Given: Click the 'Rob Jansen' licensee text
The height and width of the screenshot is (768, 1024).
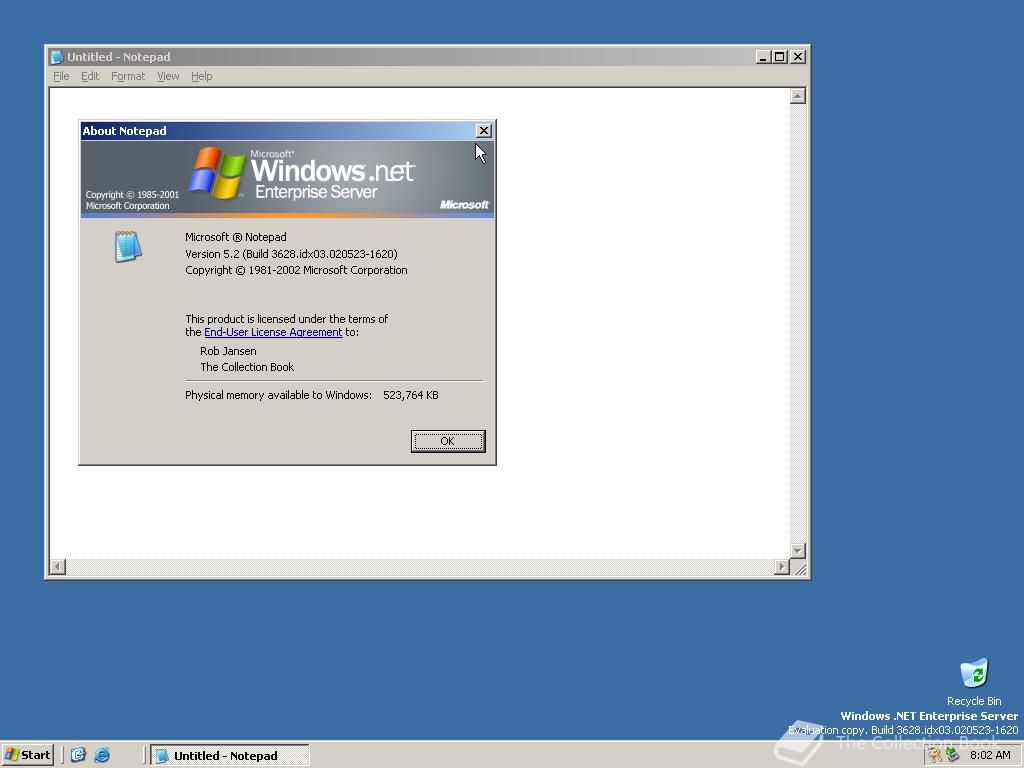Looking at the screenshot, I should pyautogui.click(x=228, y=351).
